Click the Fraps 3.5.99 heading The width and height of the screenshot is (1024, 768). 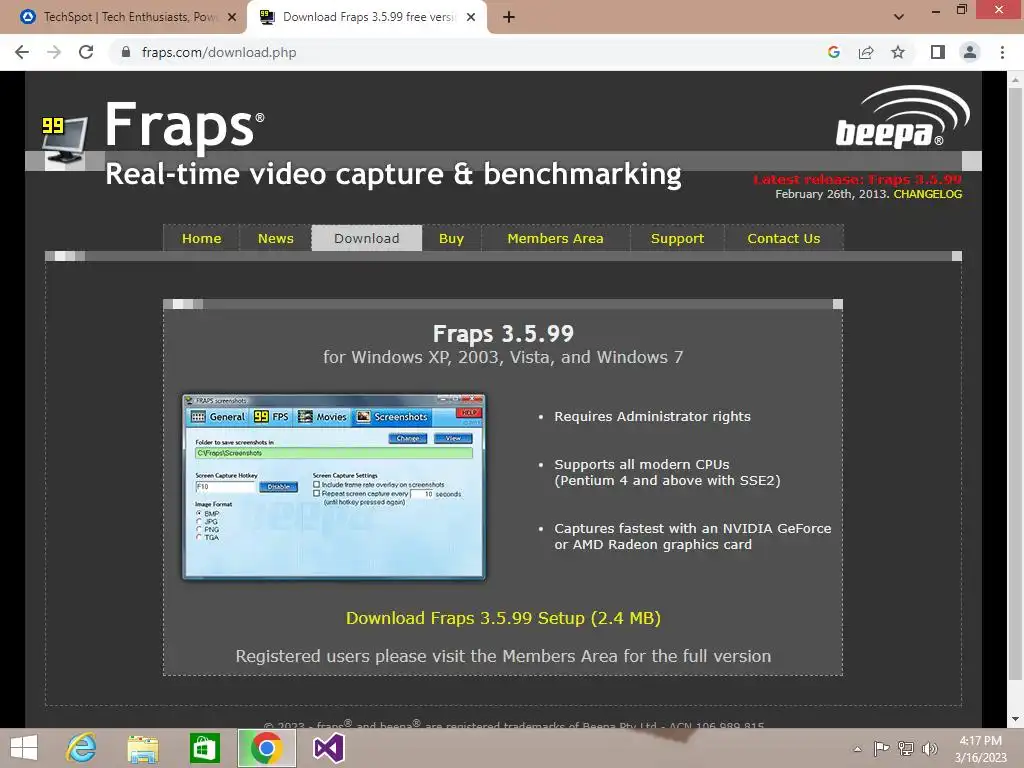(503, 334)
